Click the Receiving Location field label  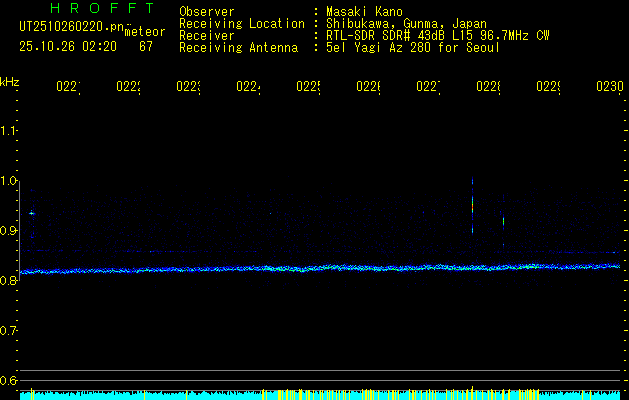pos(241,23)
